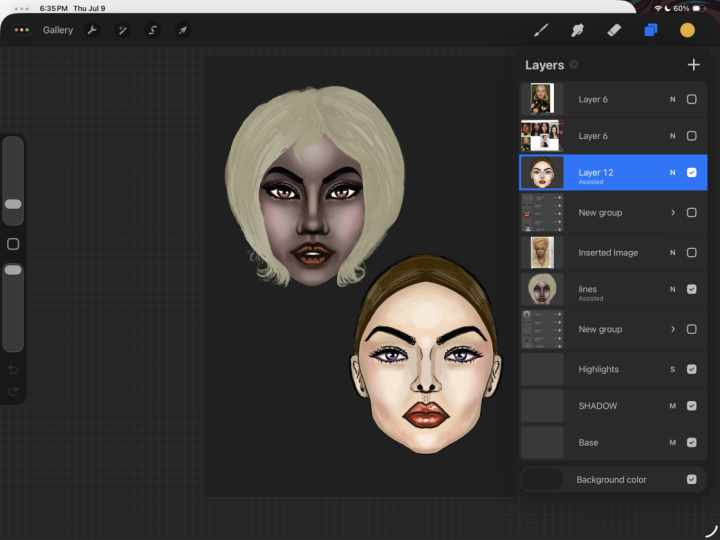Viewport: 720px width, 540px height.
Task: Select the SHADOW layer row
Action: (613, 406)
